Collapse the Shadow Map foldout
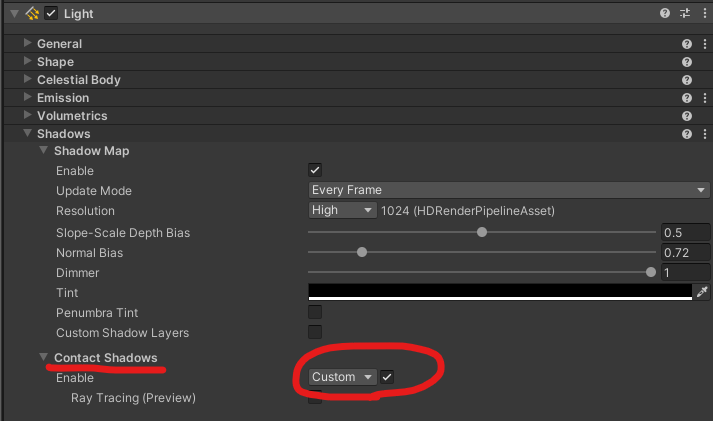Screen dimensions: 713x421 pos(43,151)
